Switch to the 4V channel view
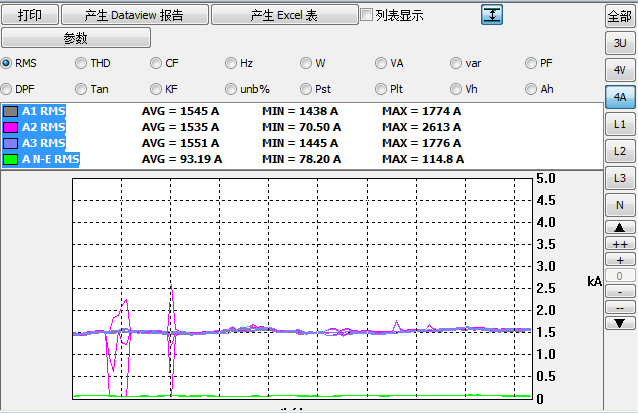This screenshot has height=413, width=638. click(x=620, y=70)
